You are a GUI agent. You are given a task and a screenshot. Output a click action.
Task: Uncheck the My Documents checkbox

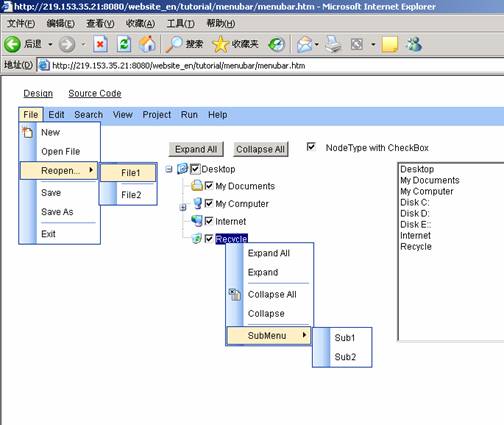click(x=209, y=186)
